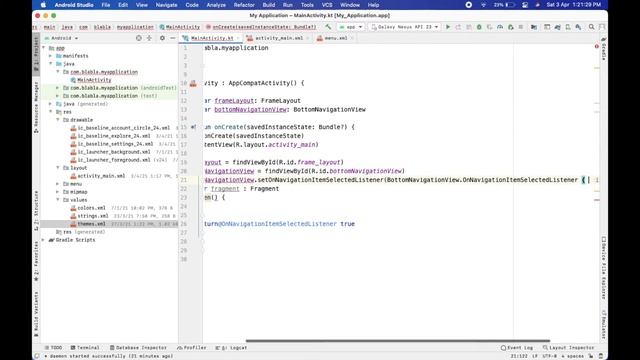Open the app run configuration dropdown

351,27
